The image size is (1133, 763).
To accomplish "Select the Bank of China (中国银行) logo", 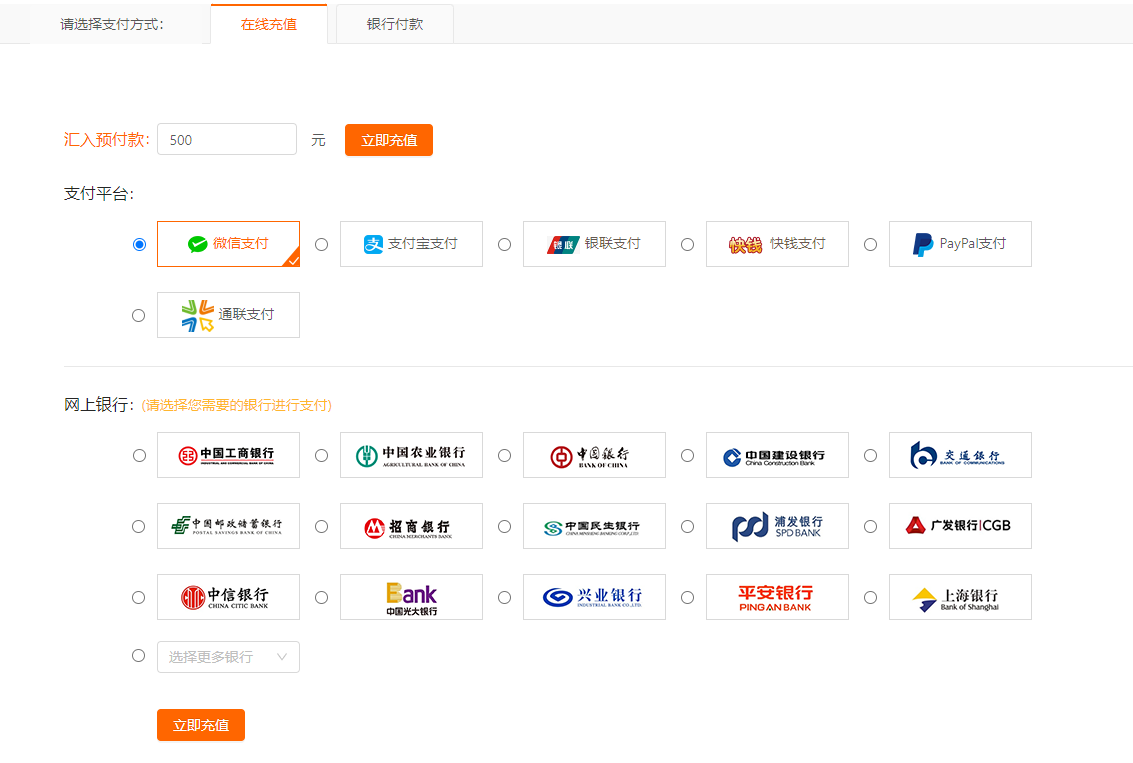I will click(594, 455).
